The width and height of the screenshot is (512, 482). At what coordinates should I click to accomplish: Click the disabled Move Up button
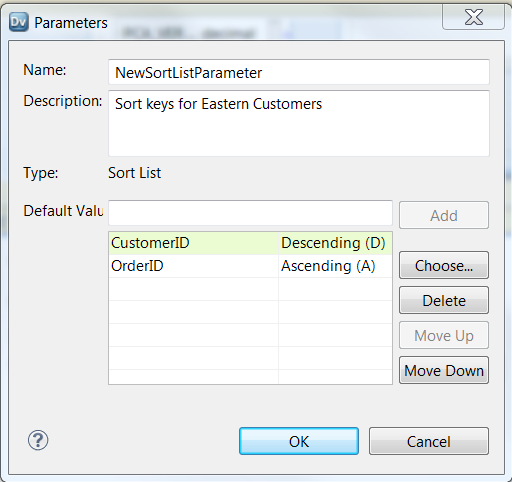pyautogui.click(x=444, y=335)
